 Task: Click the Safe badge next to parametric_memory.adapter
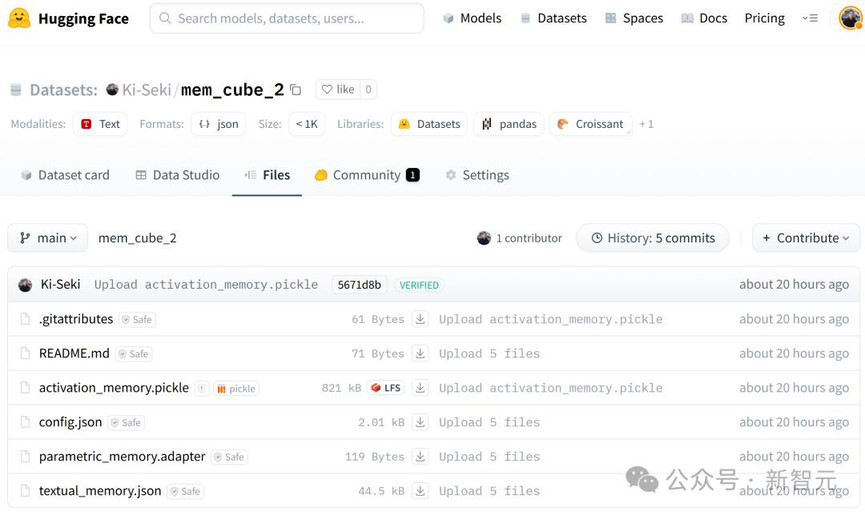(229, 457)
